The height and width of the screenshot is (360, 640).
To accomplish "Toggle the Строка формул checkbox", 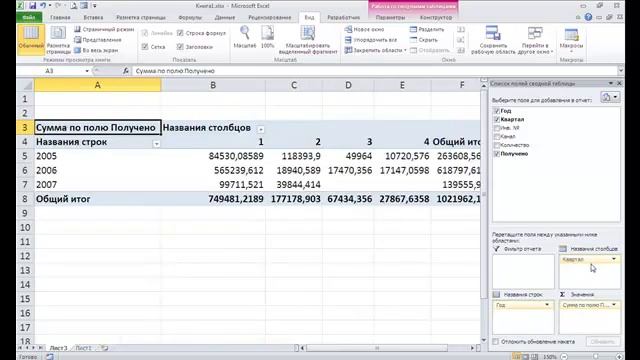I will click(180, 33).
